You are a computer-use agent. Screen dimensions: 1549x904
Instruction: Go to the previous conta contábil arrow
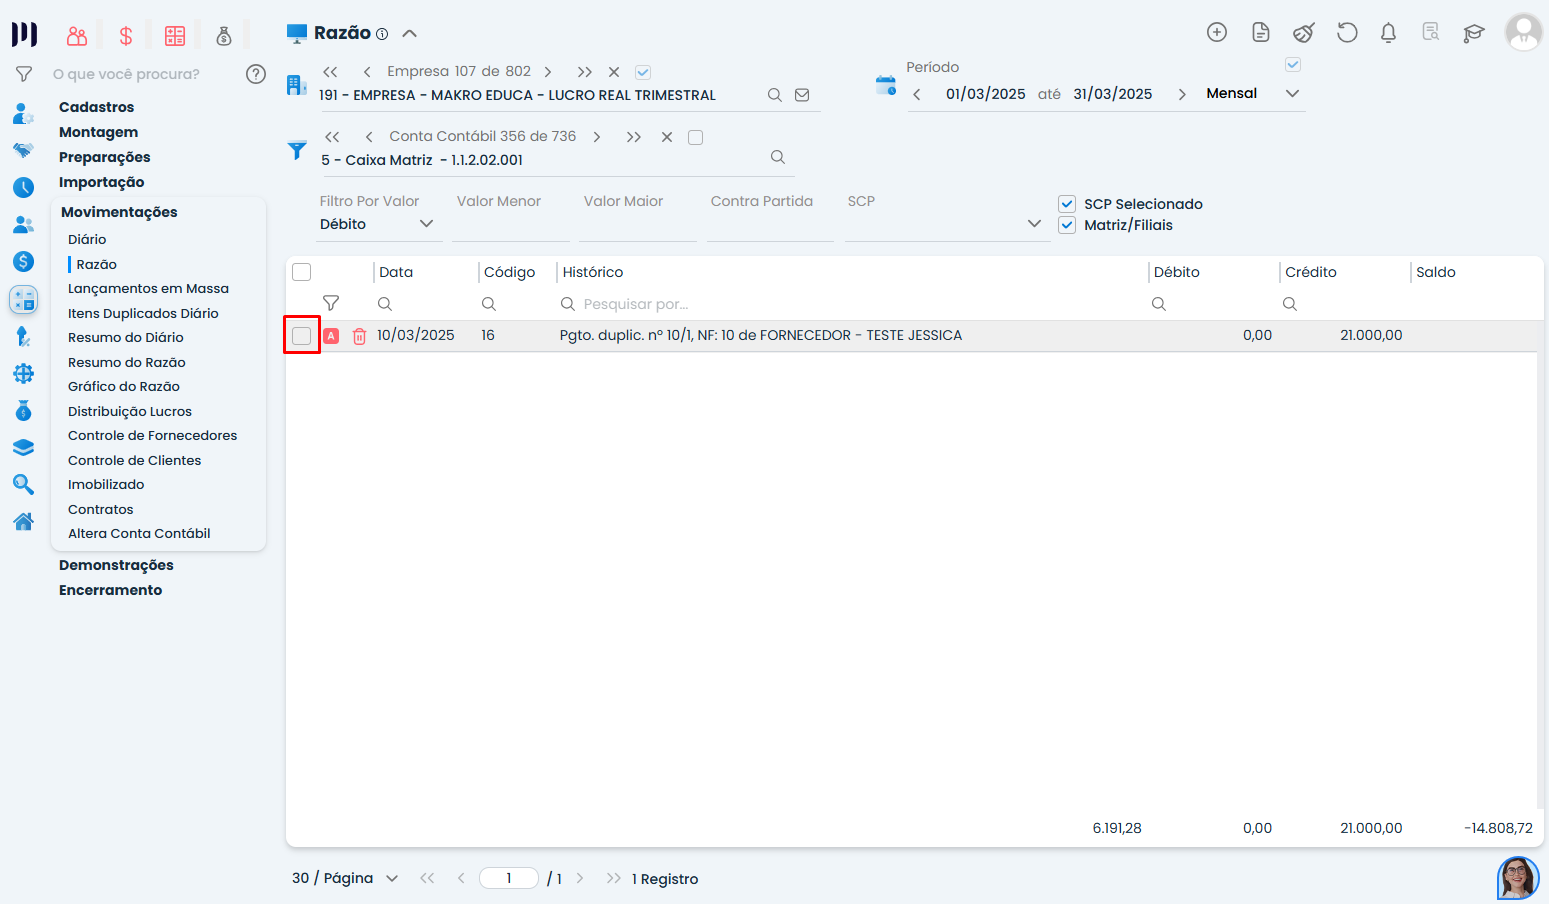pyautogui.click(x=369, y=137)
